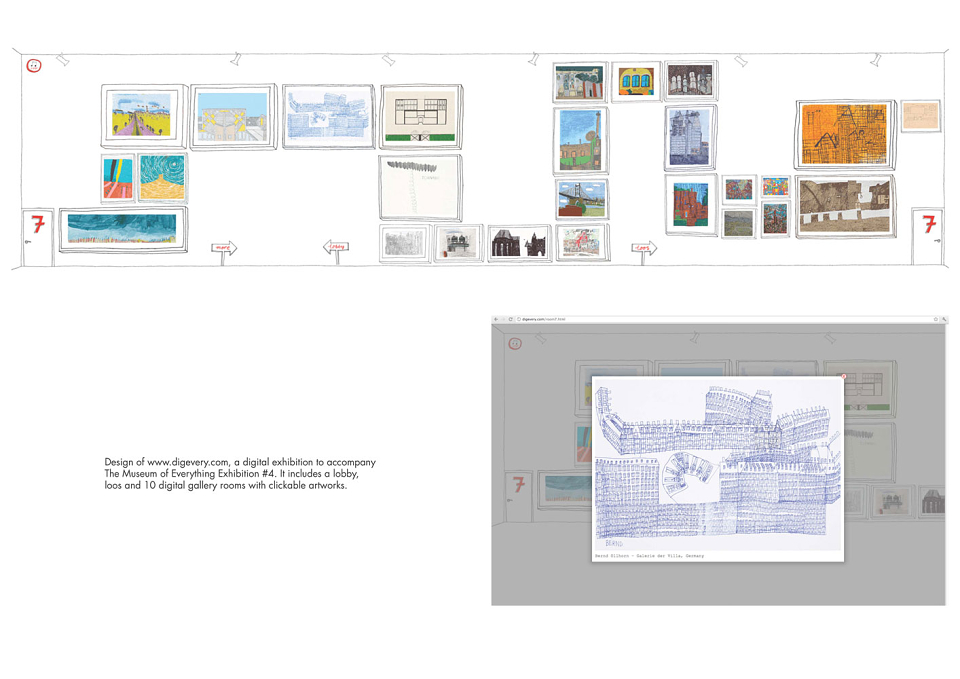
Task: Click the digevery.com address bar
Action: click(722, 319)
